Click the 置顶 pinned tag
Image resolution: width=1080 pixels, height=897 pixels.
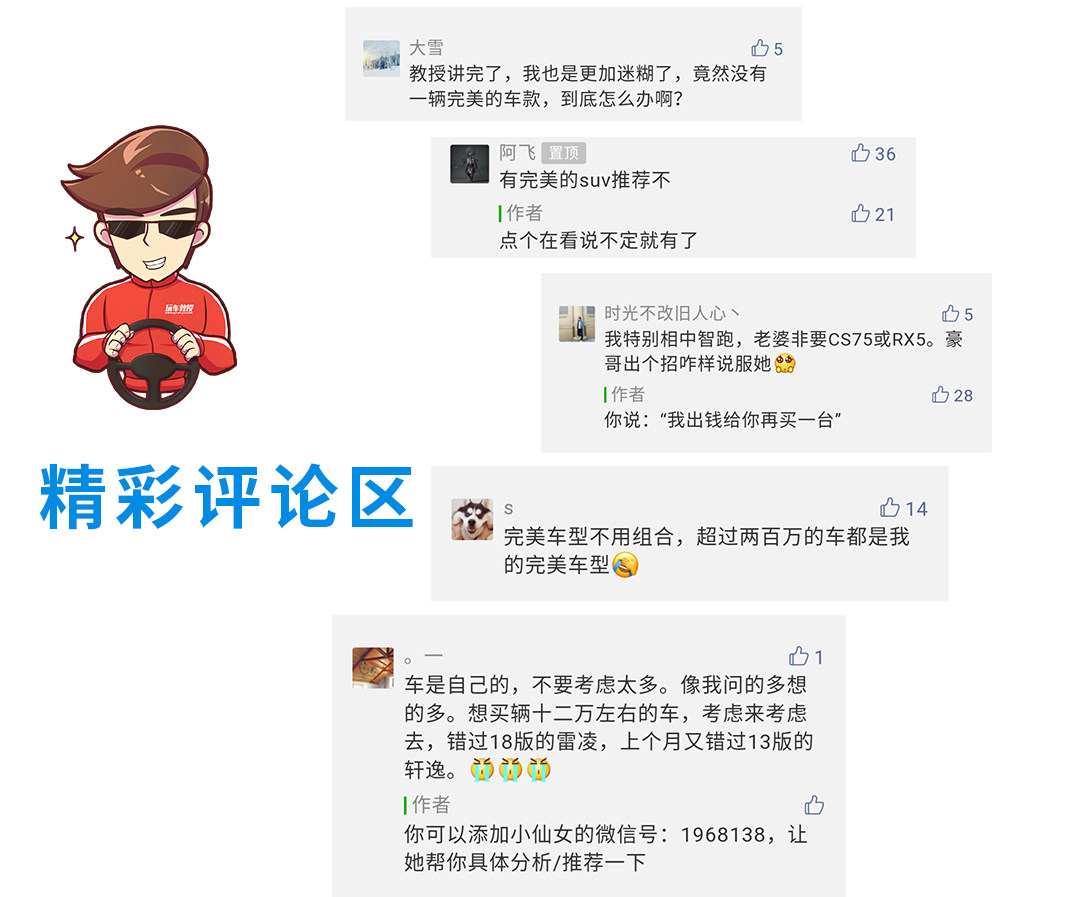coord(563,153)
